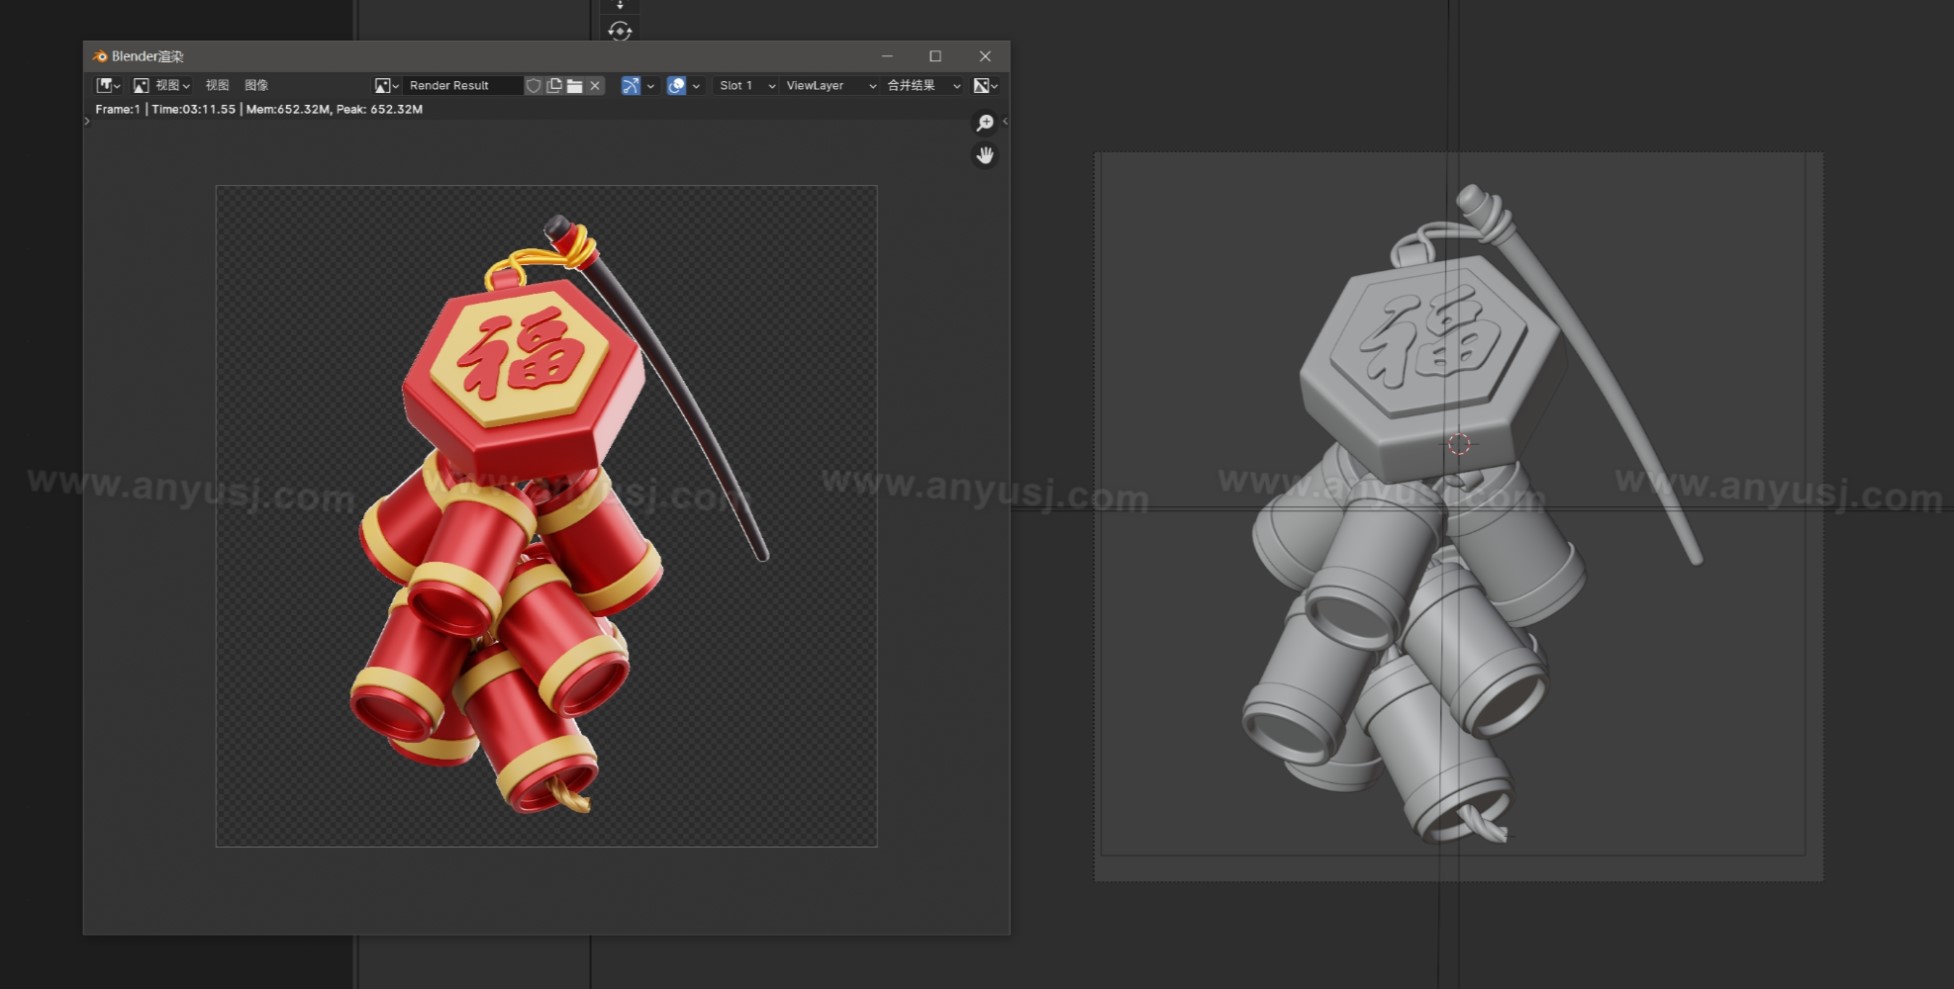
Task: Expand the left toolbar region arrow
Action: (87, 121)
